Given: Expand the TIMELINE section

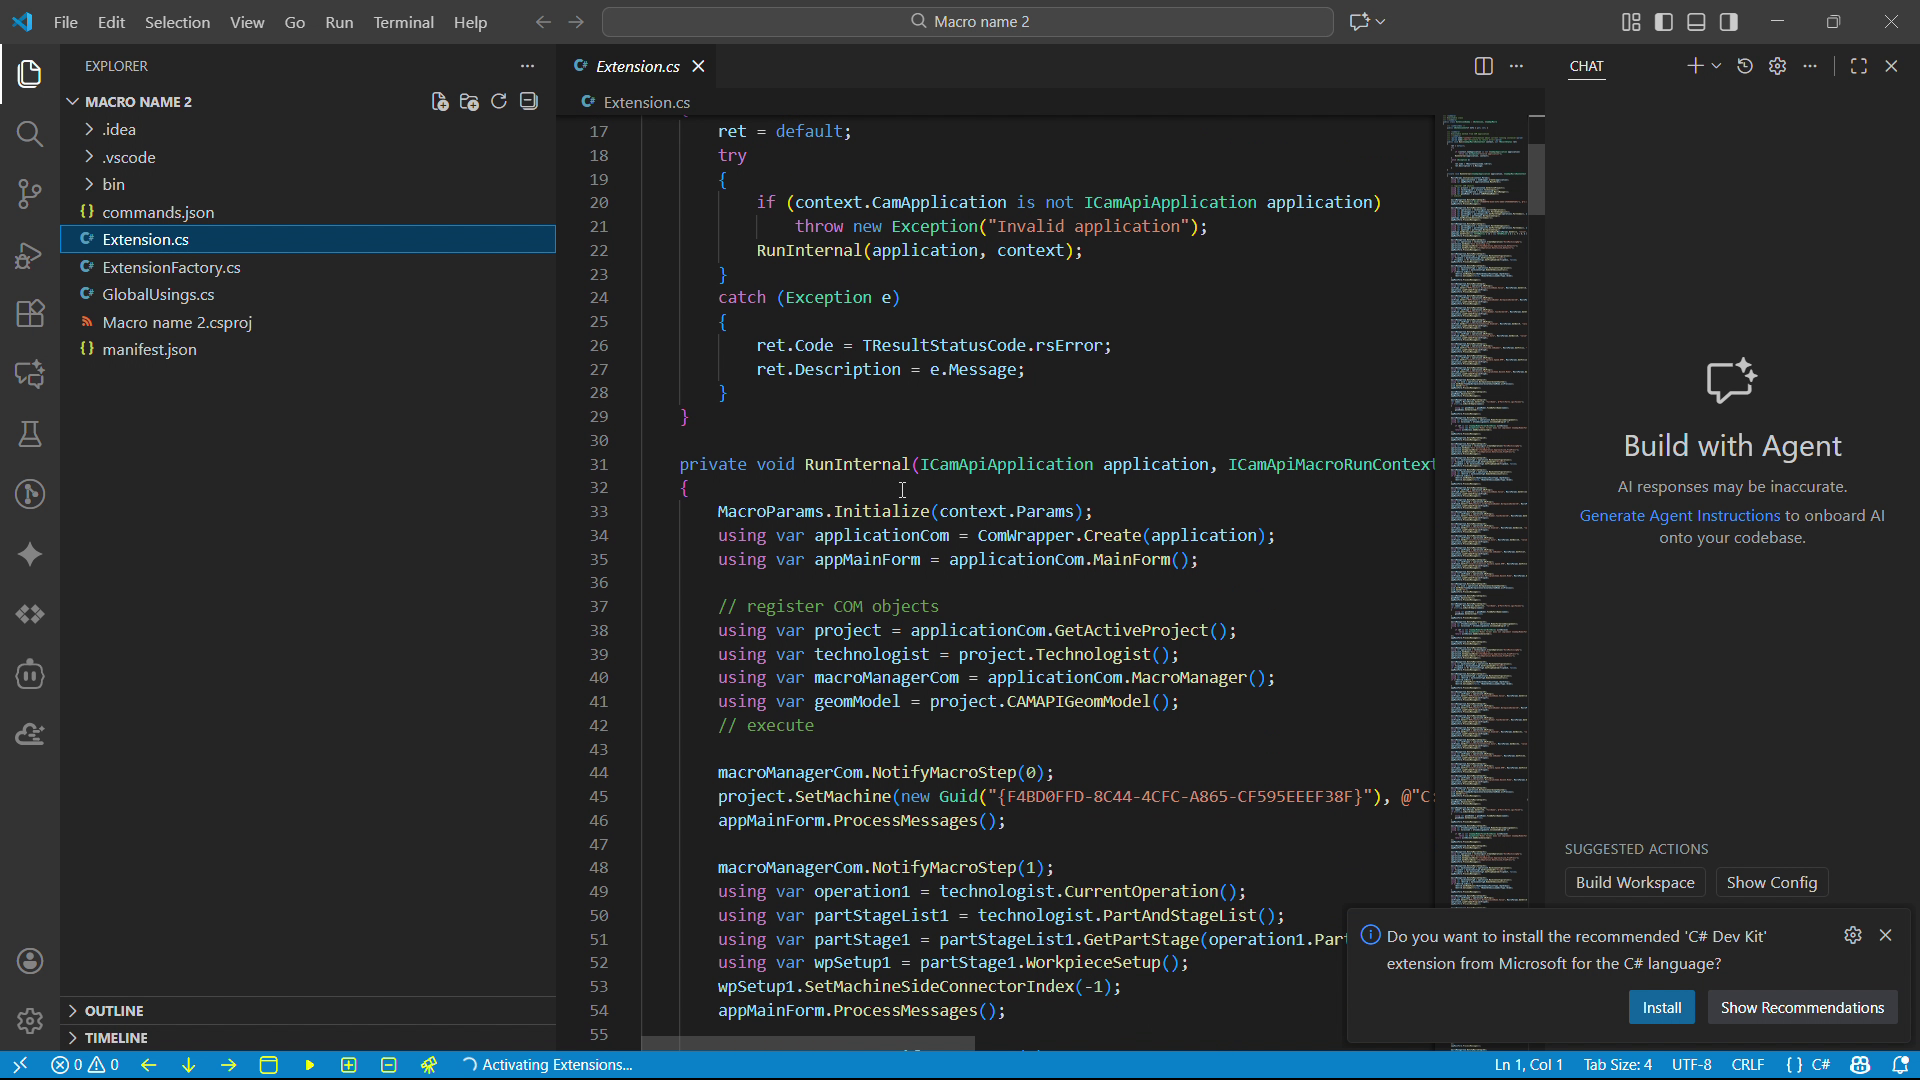Looking at the screenshot, I should point(308,1038).
